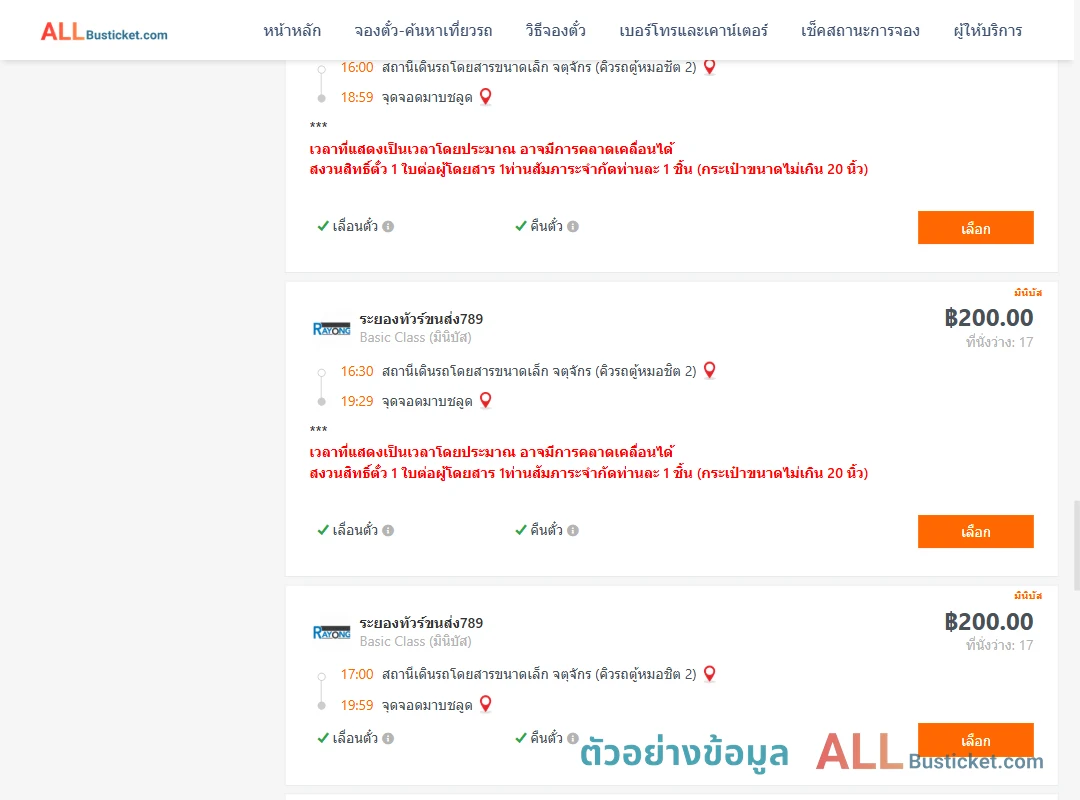Open ผู้ให้บริการ menu item
Screen dimensions: 1080x800
988,31
